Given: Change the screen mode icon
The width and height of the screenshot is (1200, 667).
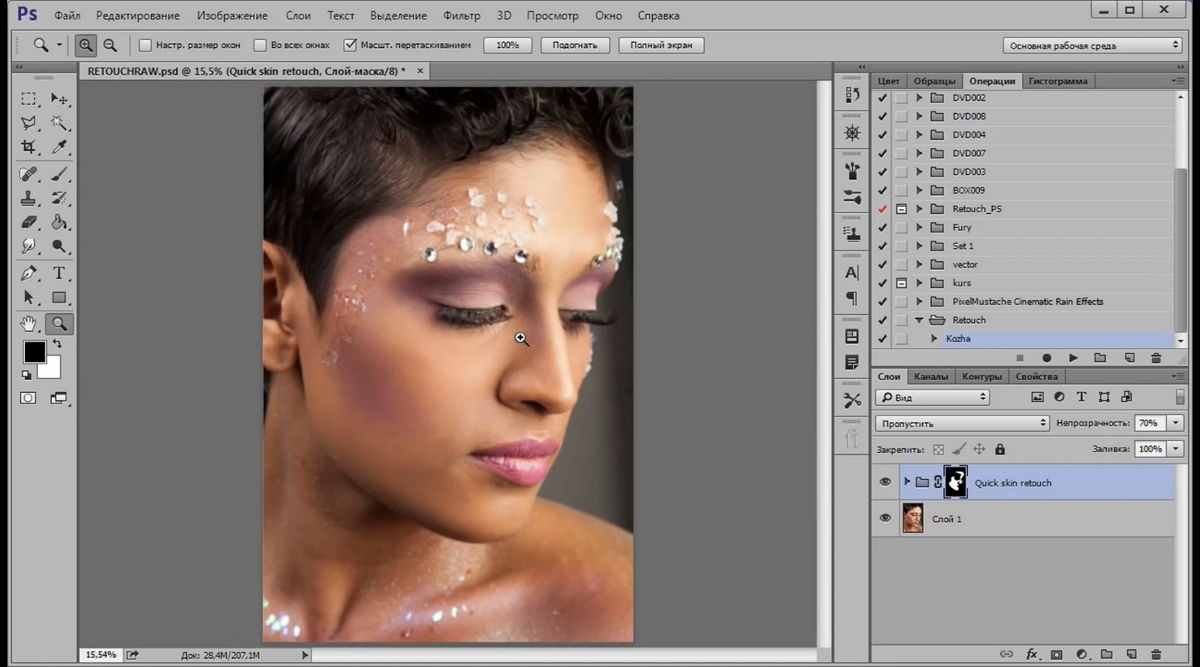Looking at the screenshot, I should click(x=58, y=397).
